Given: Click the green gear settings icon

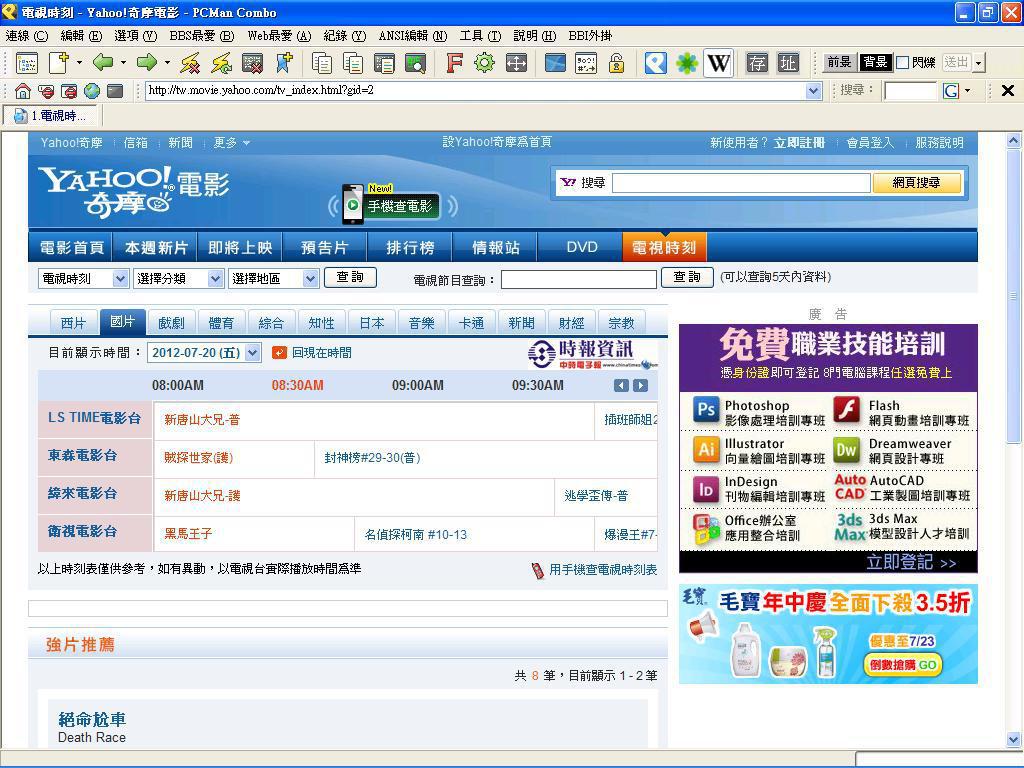Looking at the screenshot, I should [484, 63].
